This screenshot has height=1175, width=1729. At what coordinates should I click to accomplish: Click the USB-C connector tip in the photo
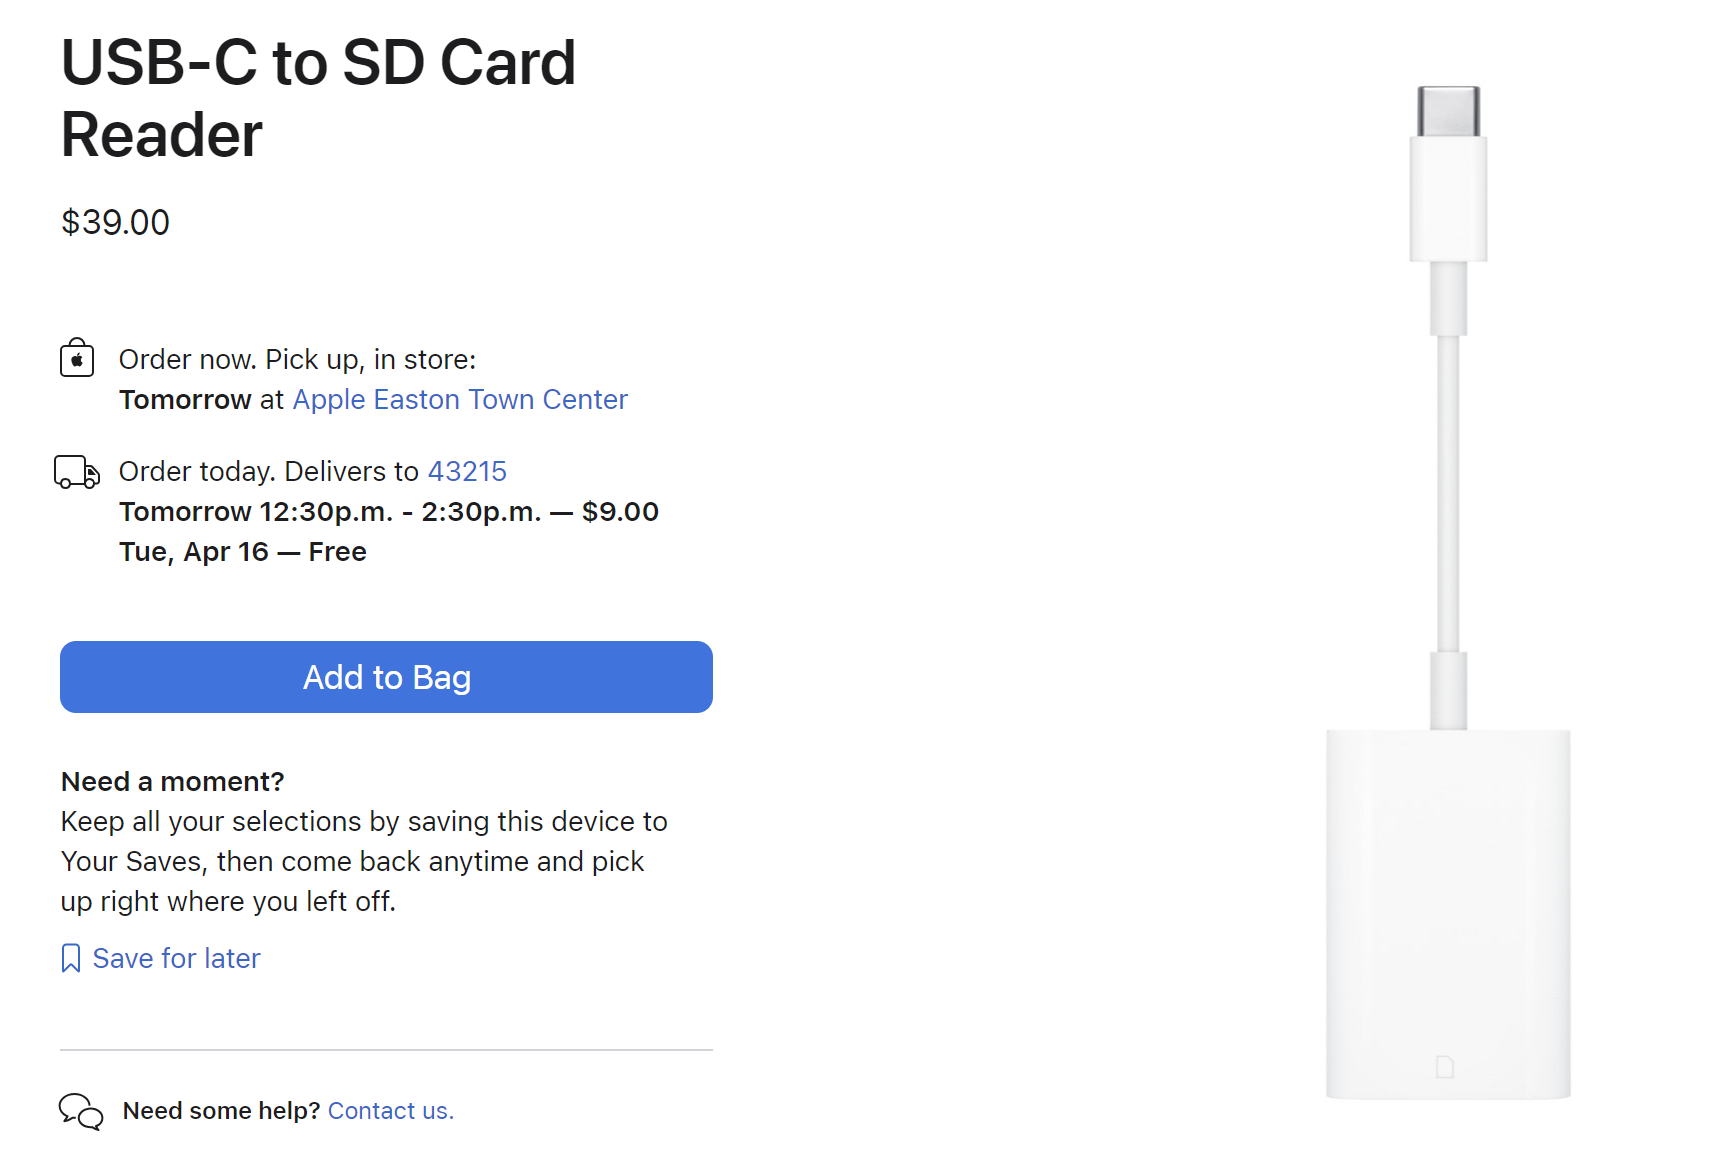pyautogui.click(x=1448, y=110)
